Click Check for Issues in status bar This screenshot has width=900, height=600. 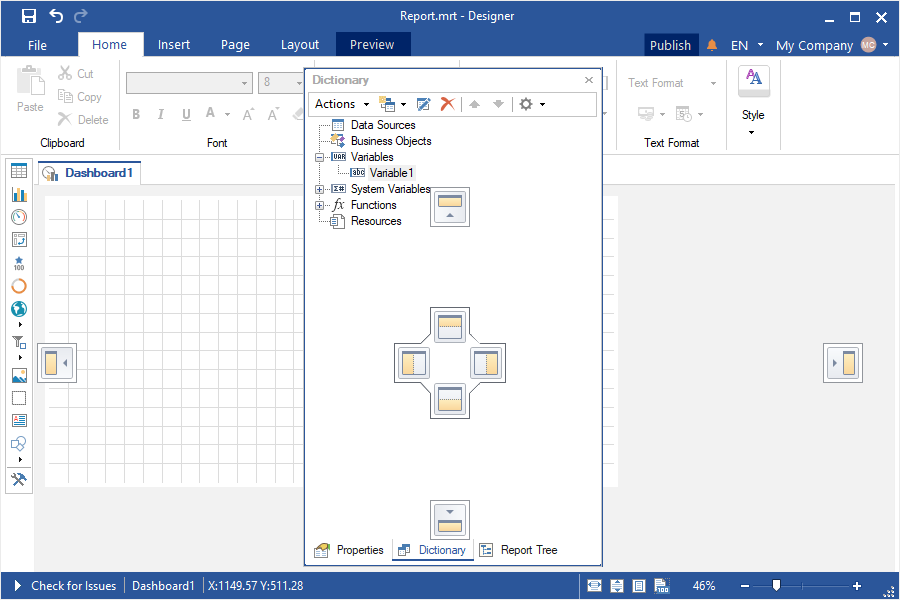click(73, 586)
